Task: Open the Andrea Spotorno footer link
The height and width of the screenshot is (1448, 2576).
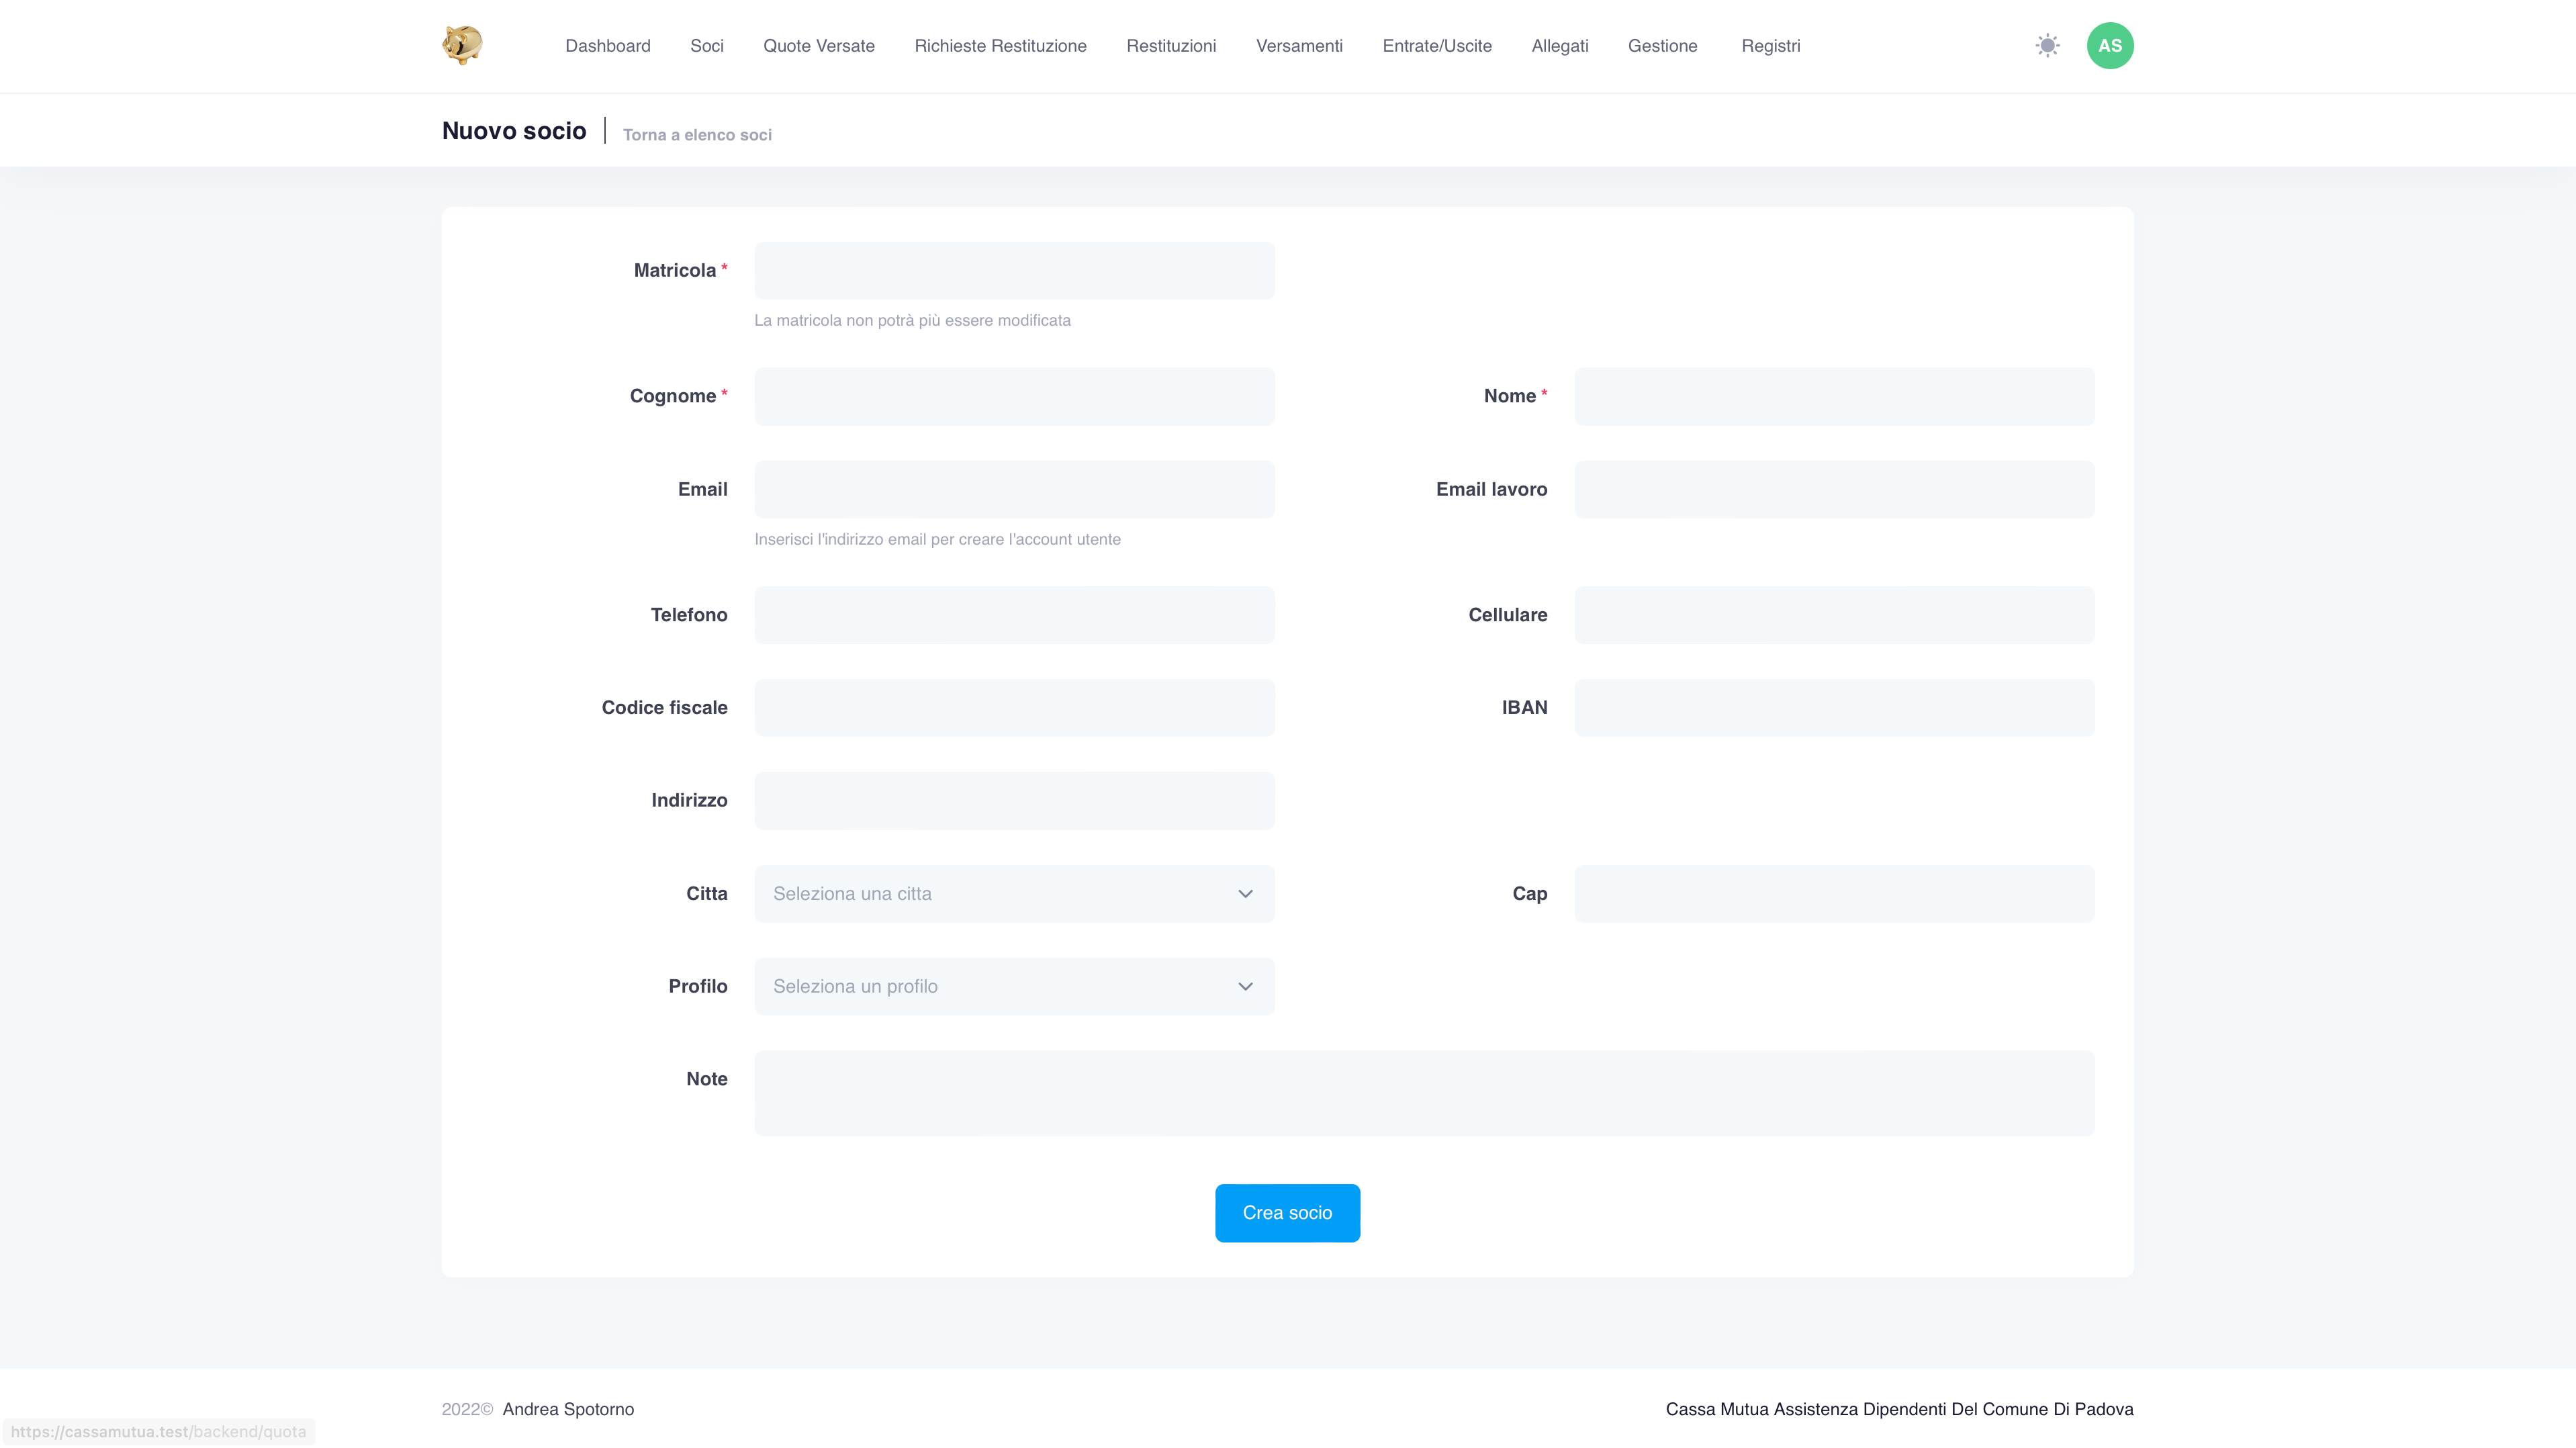Action: (568, 1408)
